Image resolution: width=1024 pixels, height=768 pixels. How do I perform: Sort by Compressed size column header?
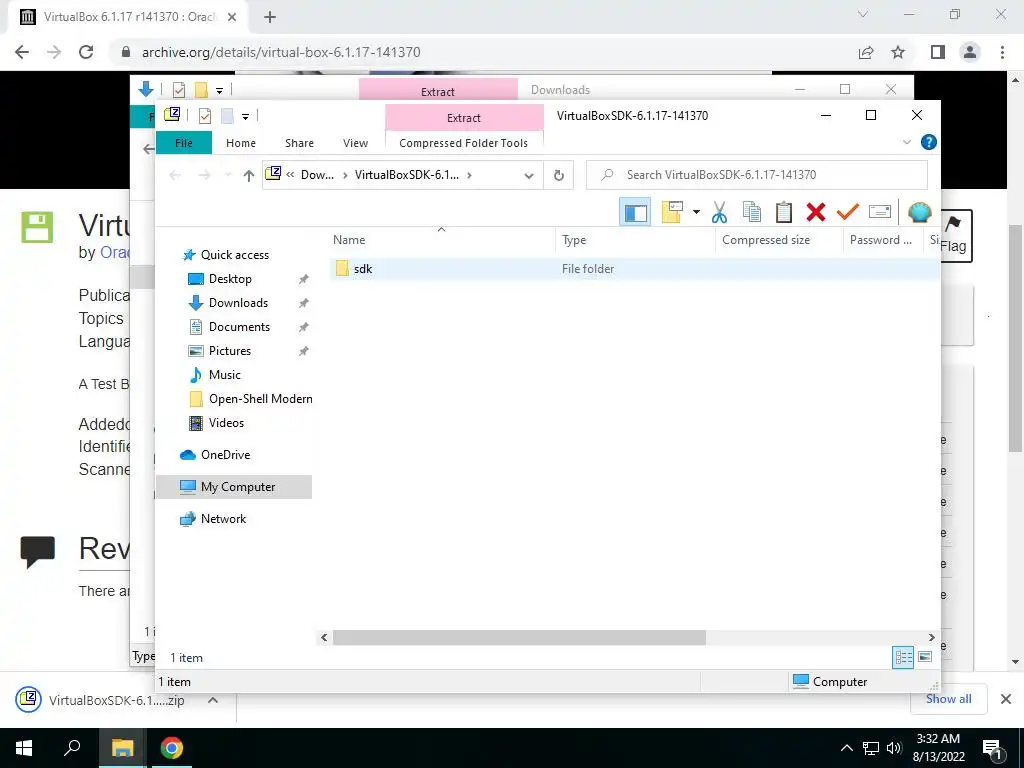click(780, 240)
